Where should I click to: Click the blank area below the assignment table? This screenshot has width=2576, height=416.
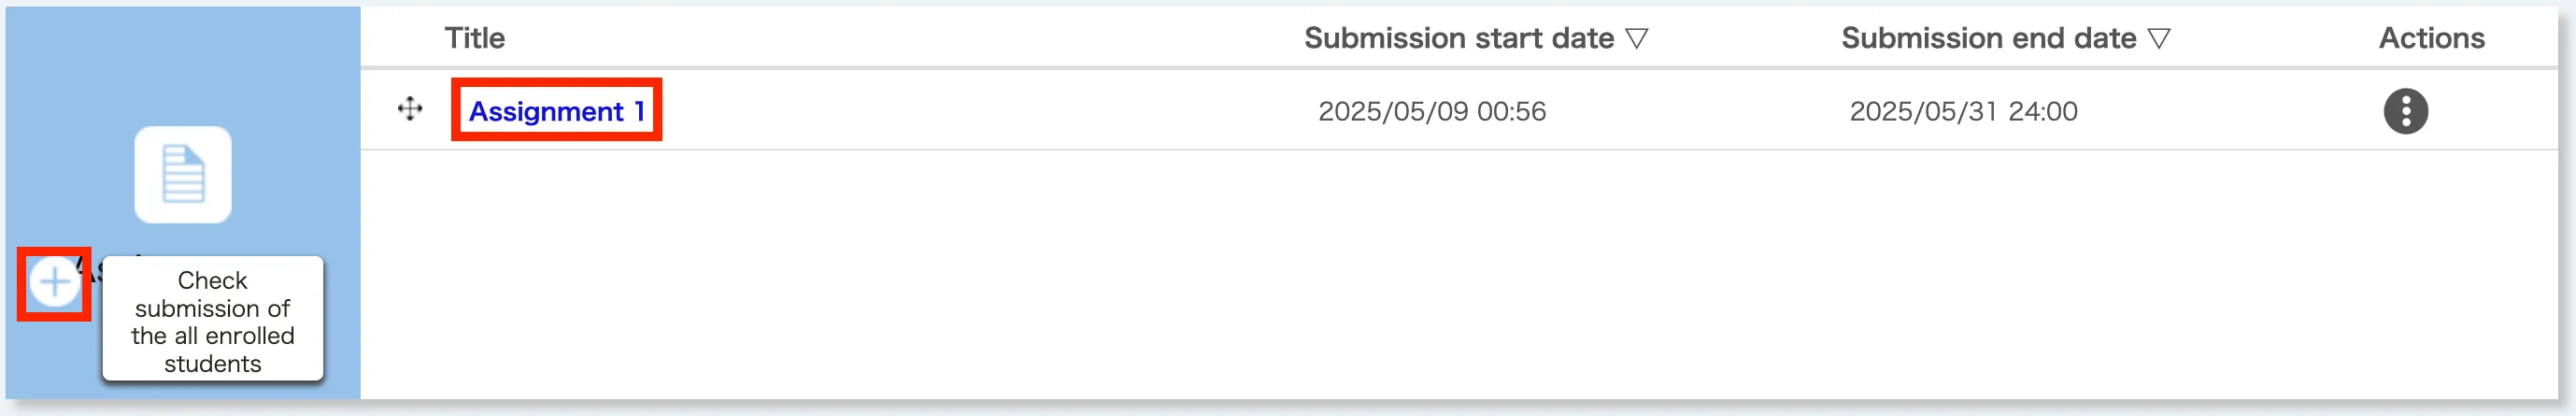point(1400,280)
